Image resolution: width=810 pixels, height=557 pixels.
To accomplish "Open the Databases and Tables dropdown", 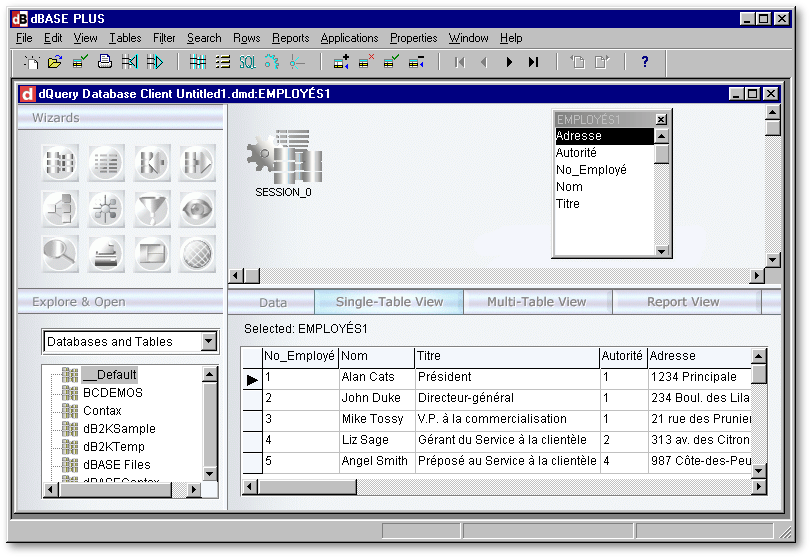I will (208, 342).
